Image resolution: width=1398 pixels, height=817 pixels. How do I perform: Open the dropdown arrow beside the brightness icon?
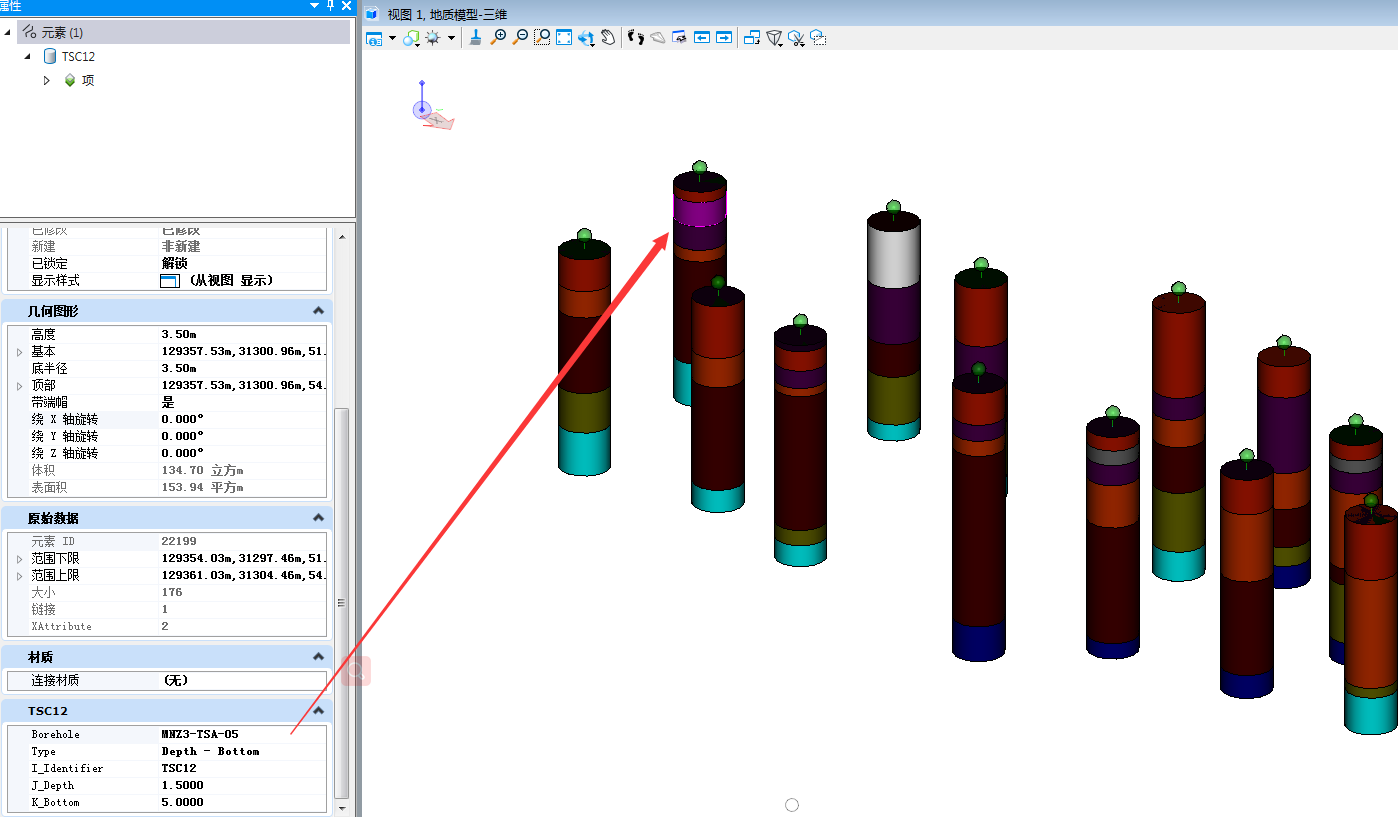(x=451, y=38)
